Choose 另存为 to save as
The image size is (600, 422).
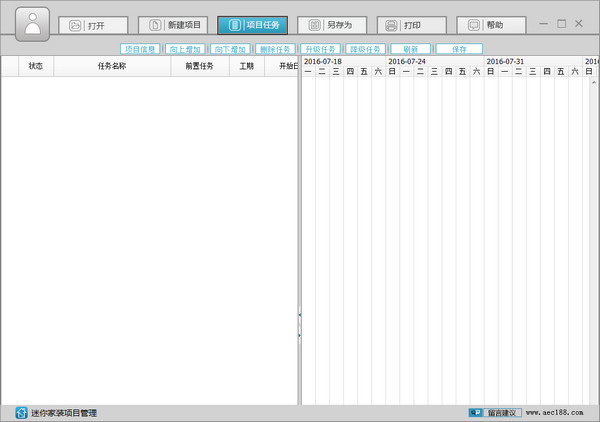332,25
